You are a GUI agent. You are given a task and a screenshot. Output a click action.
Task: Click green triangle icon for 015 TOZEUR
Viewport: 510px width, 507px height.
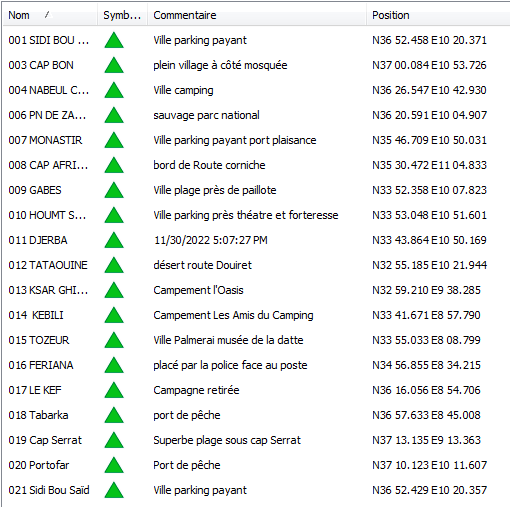tap(114, 340)
